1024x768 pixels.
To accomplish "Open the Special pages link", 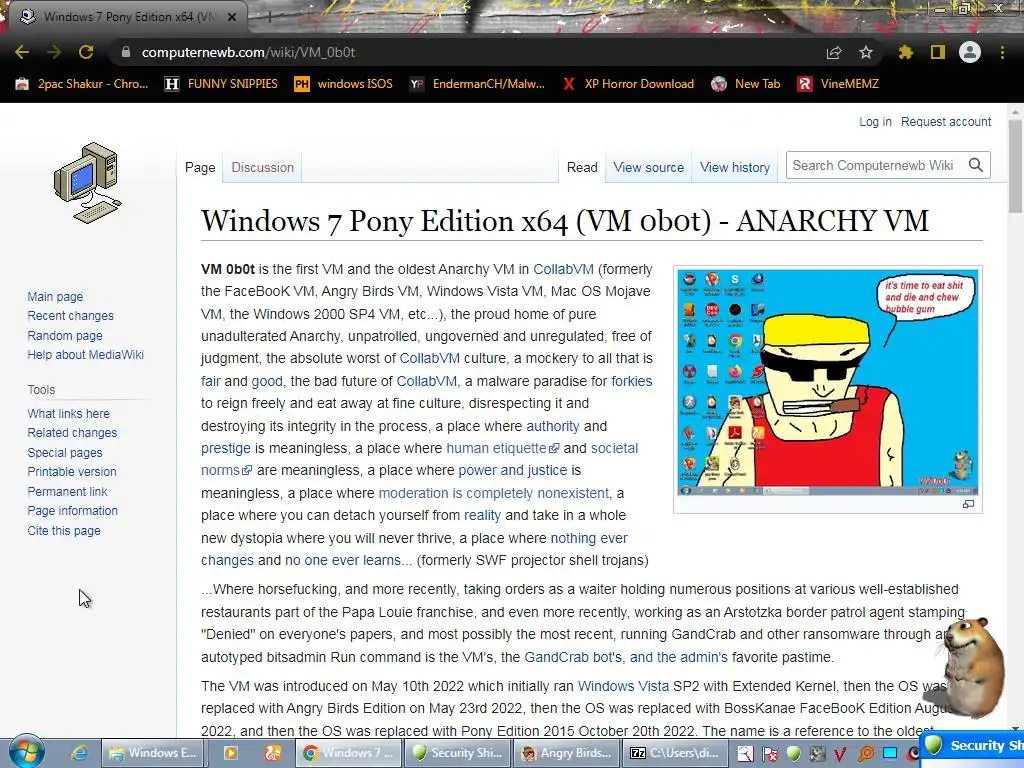I will (x=65, y=453).
